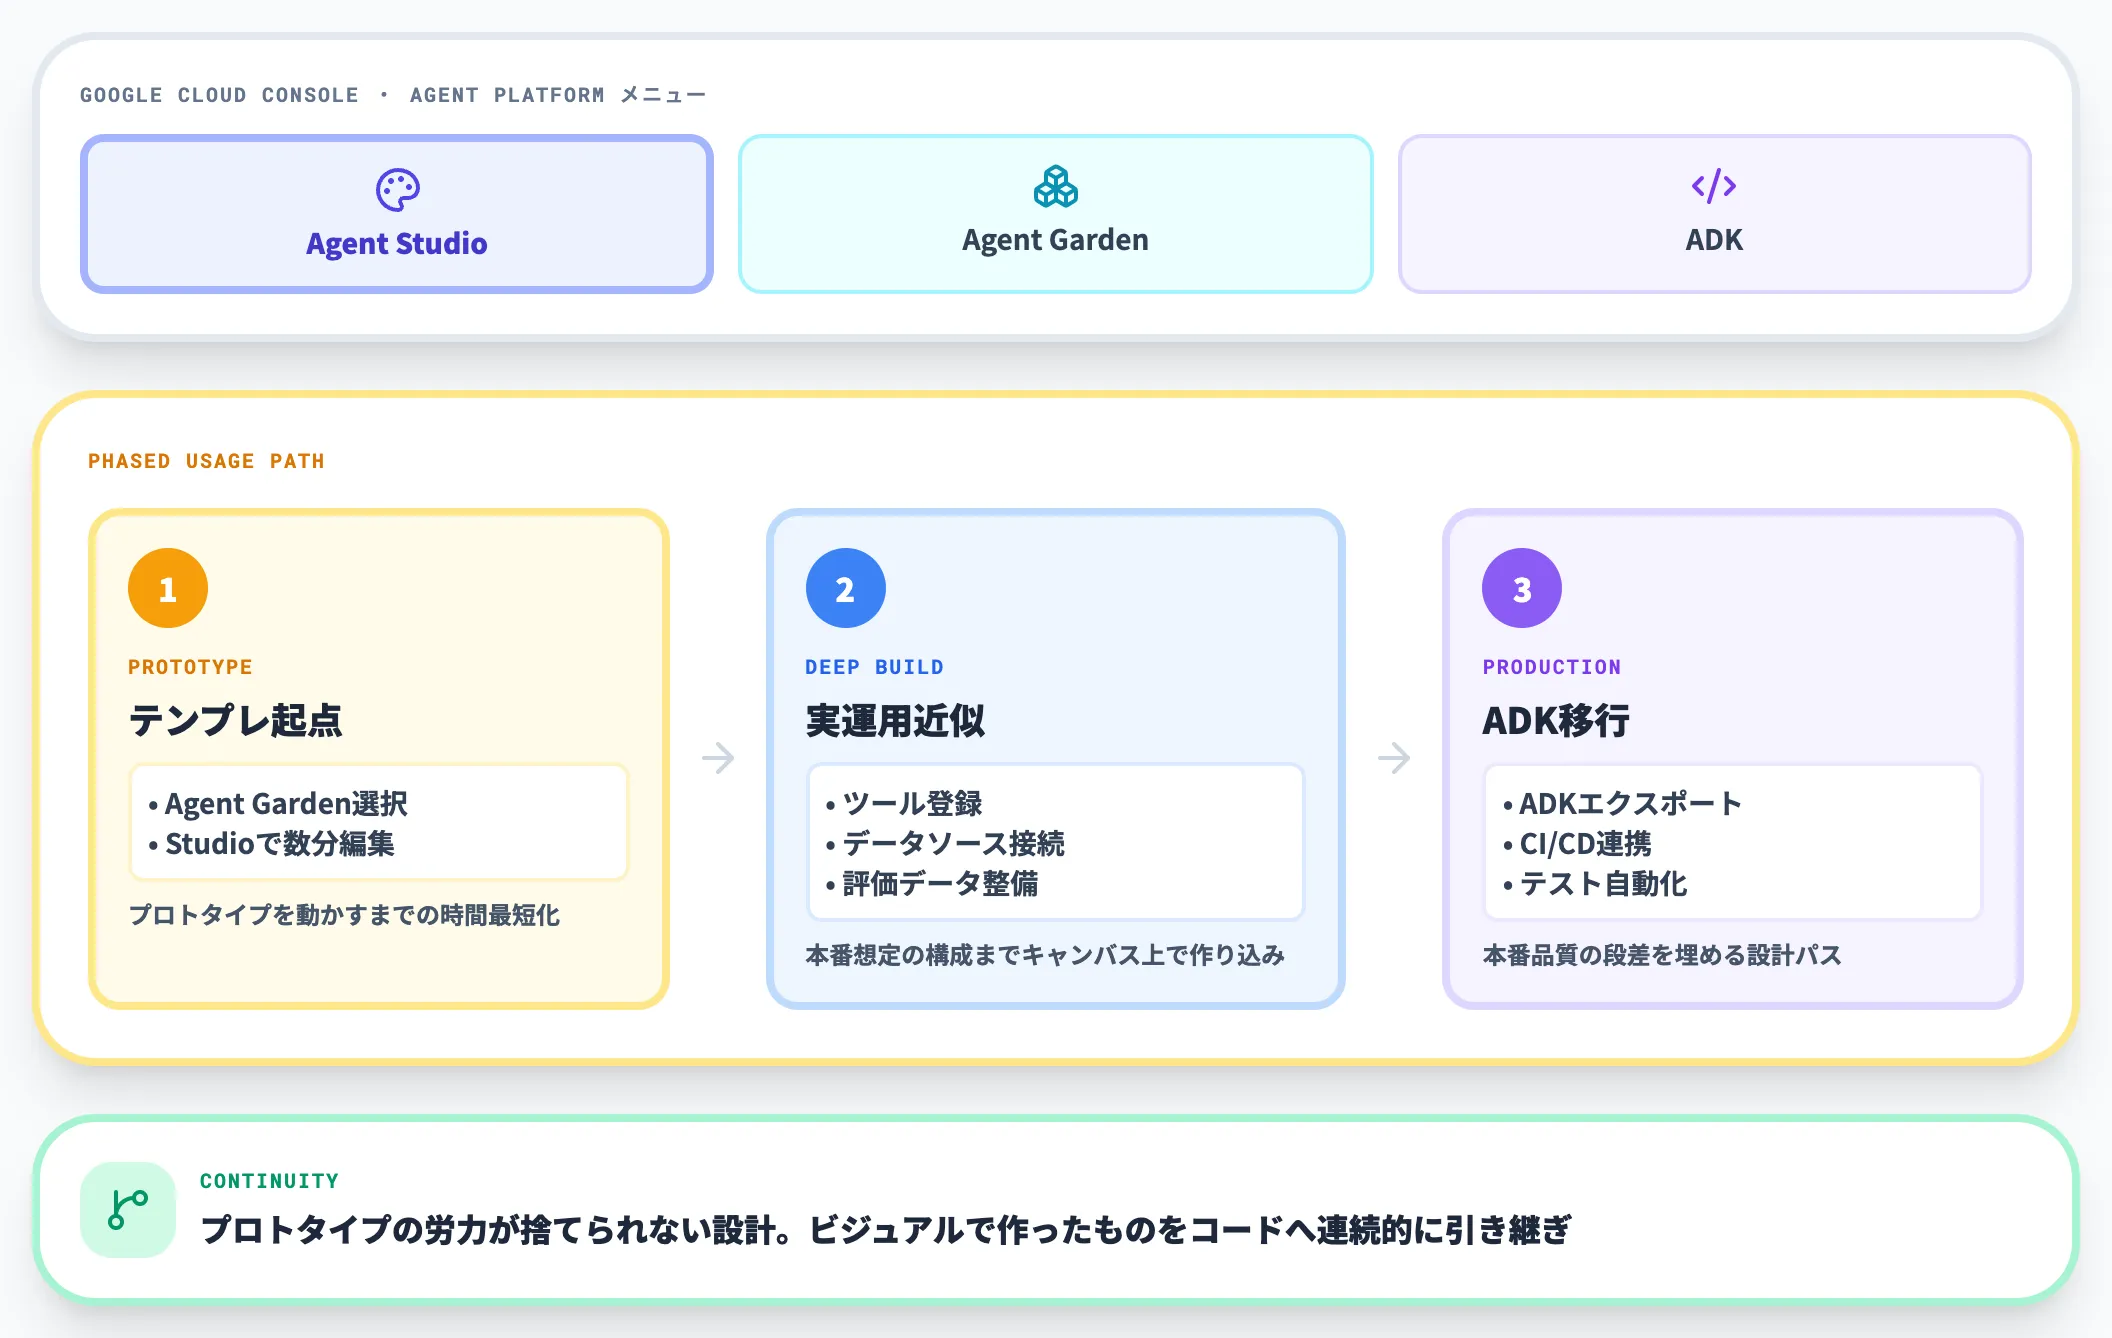The height and width of the screenshot is (1338, 2112).
Task: Click the green Continuity branch icon
Action: (127, 1208)
